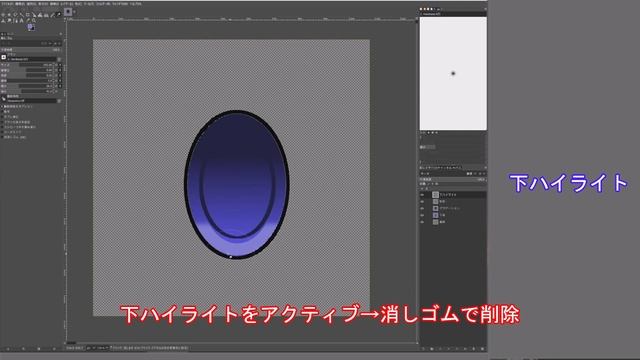Select the Paintbrush tool
640x360 pixels.
tap(52, 15)
